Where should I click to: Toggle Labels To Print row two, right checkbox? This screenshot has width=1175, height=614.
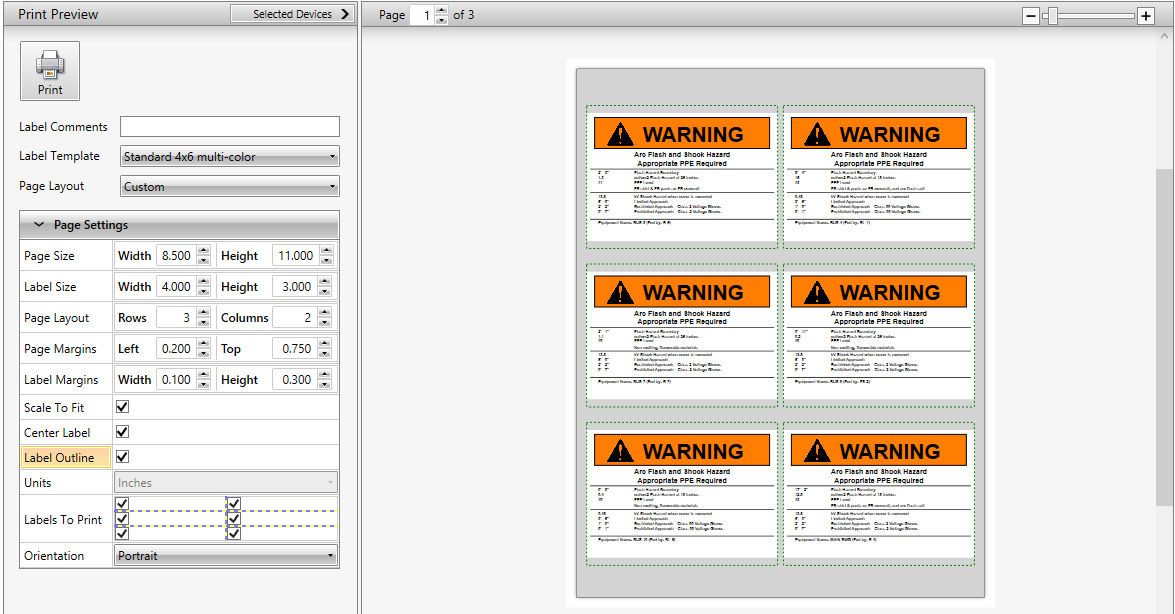[x=234, y=518]
